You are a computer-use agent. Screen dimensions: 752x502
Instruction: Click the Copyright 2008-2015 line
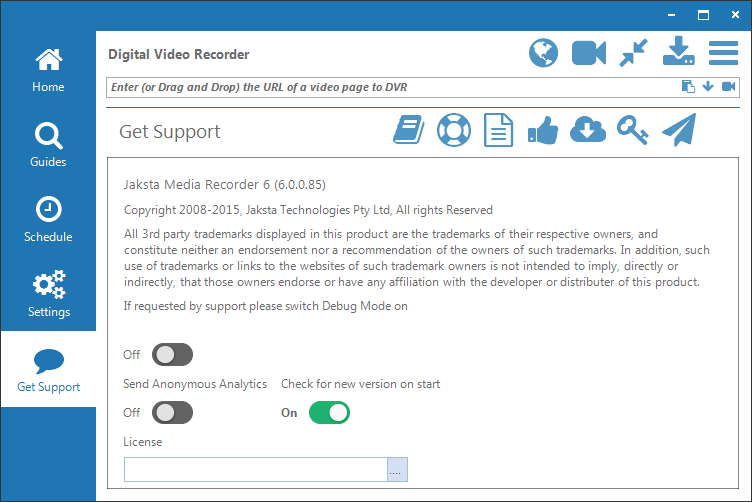[x=308, y=210]
